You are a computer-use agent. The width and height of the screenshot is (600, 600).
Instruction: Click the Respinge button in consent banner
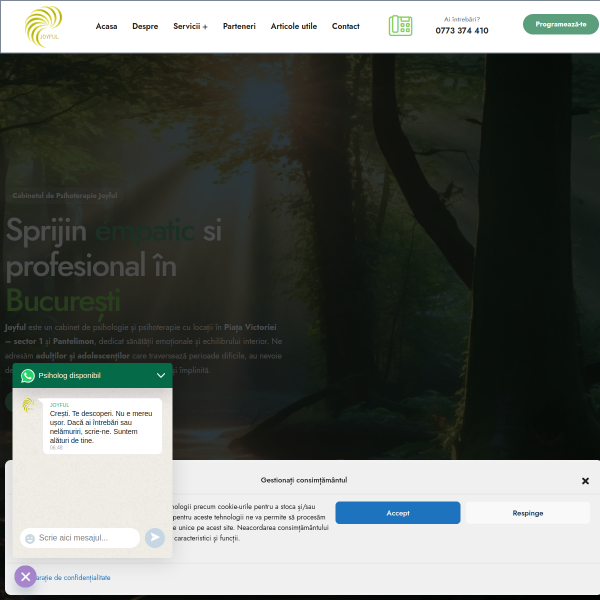click(x=528, y=513)
